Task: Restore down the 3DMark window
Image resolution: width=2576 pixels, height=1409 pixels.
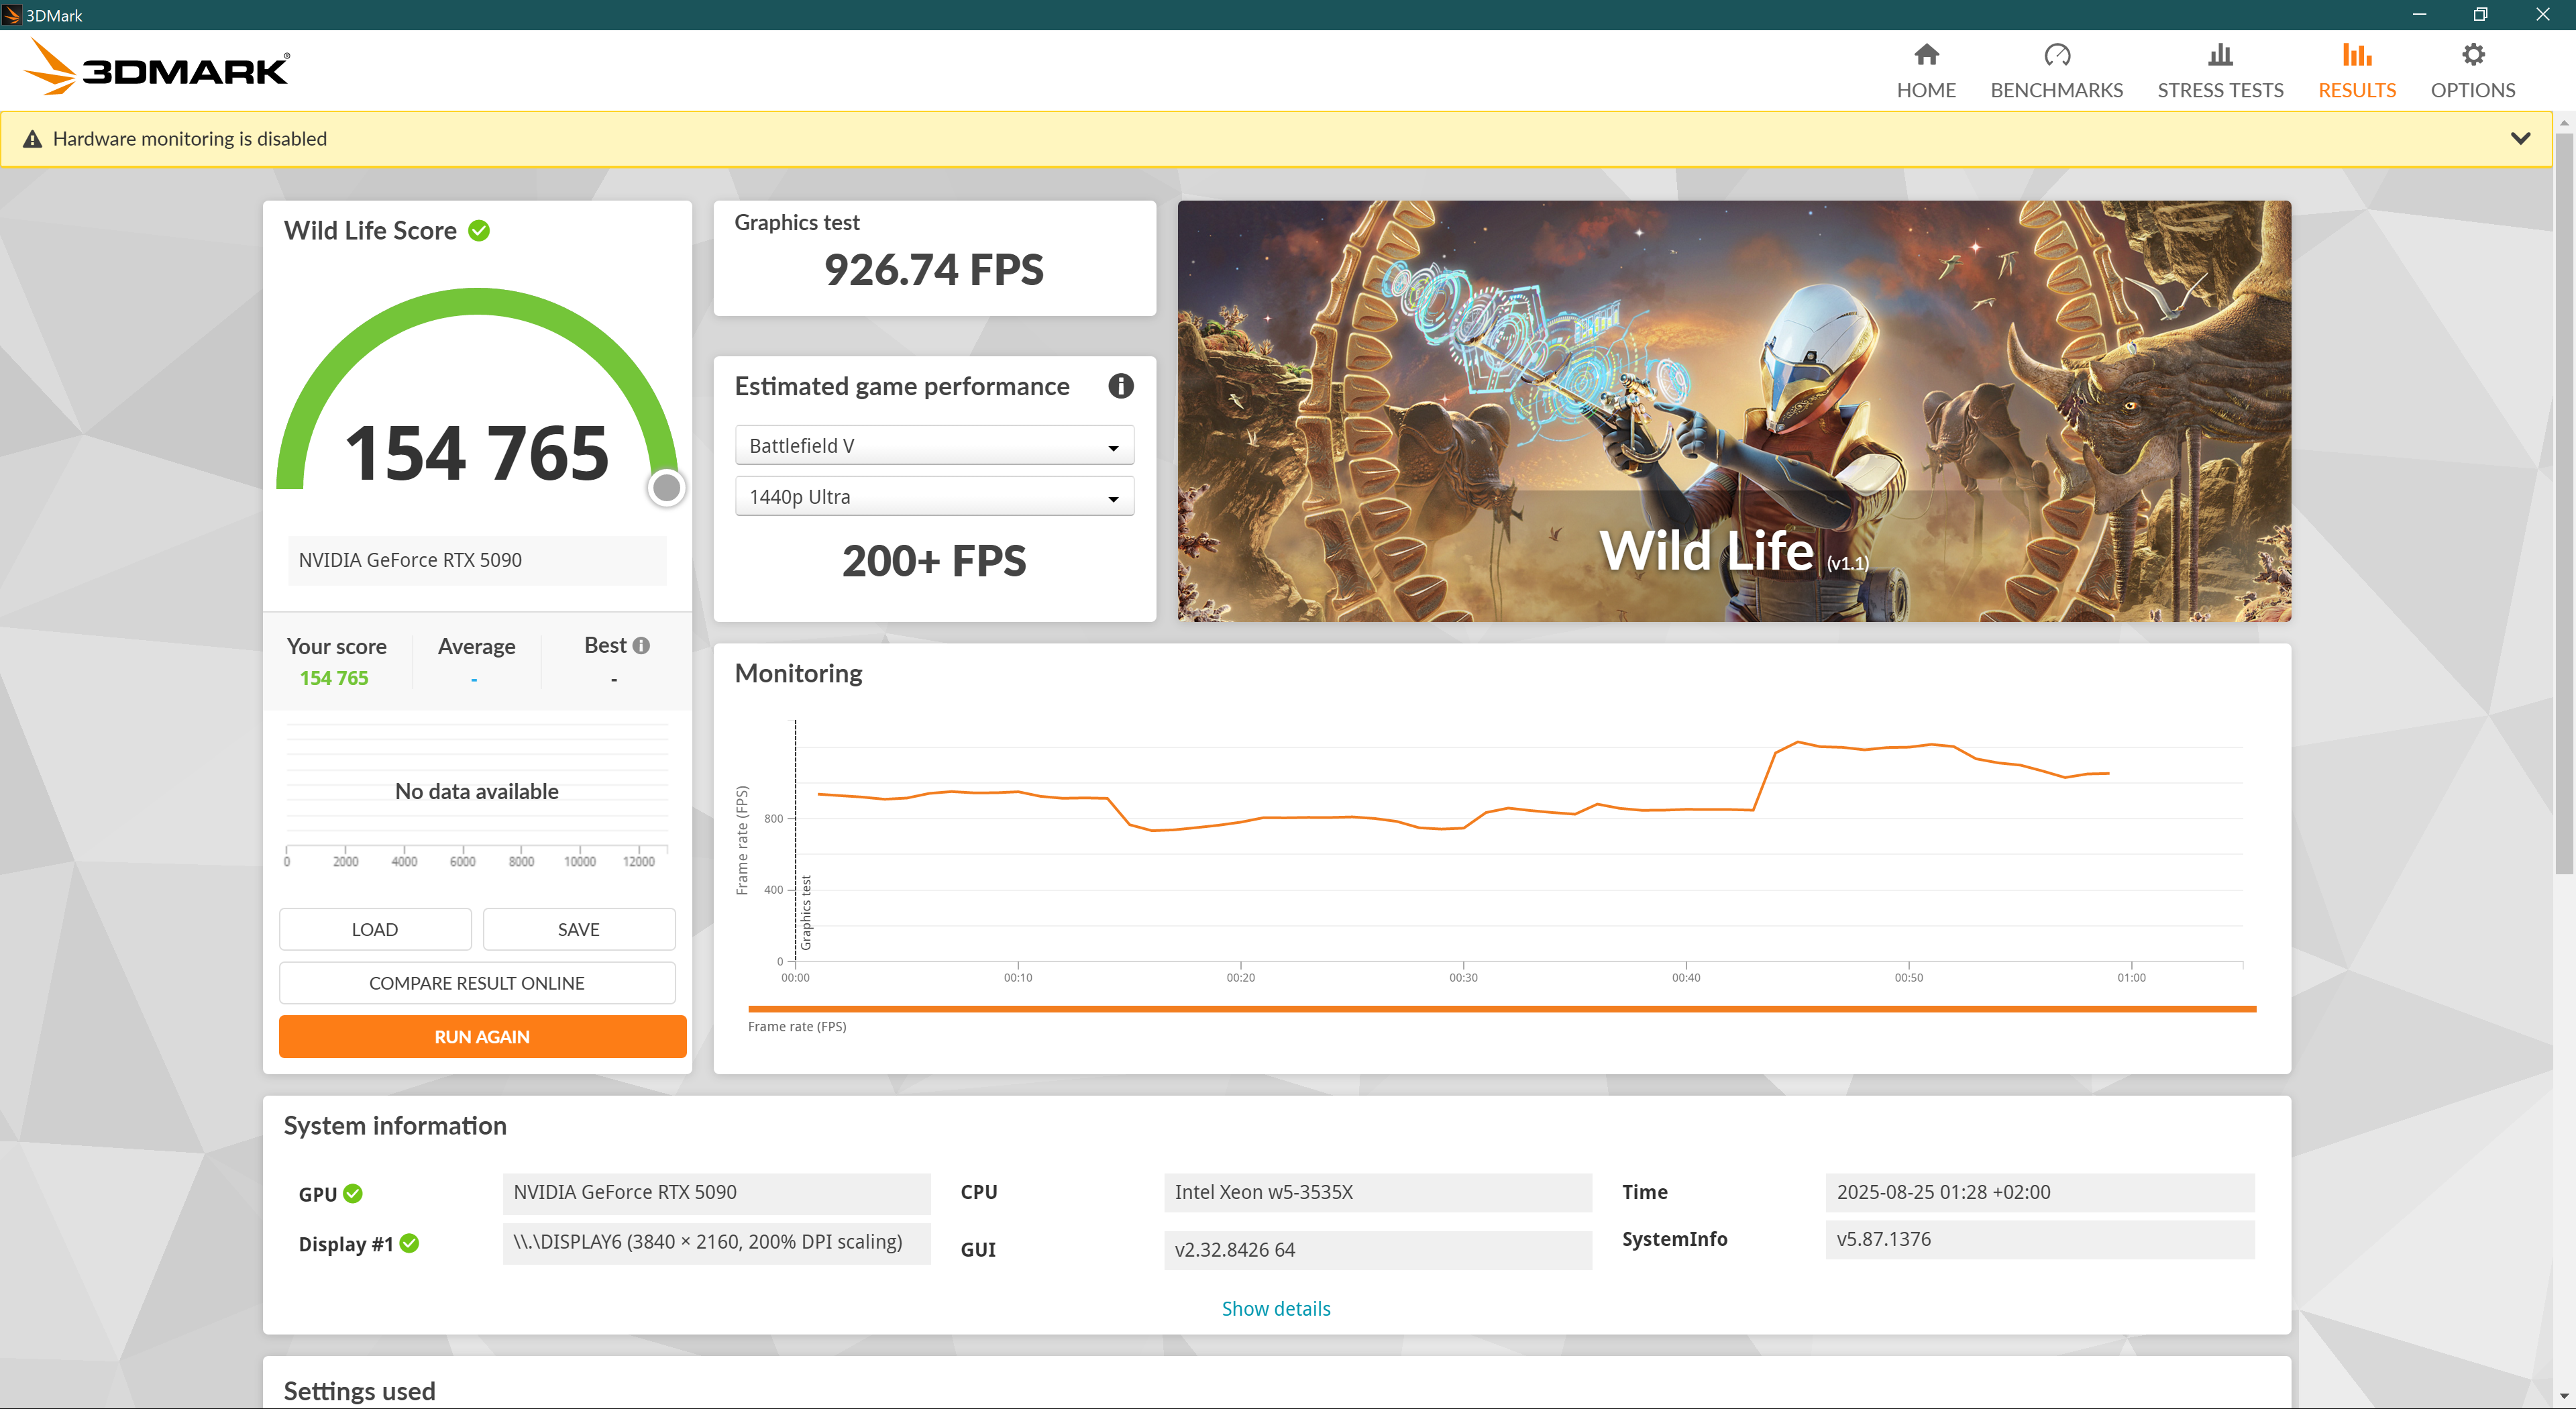Action: pyautogui.click(x=2481, y=15)
